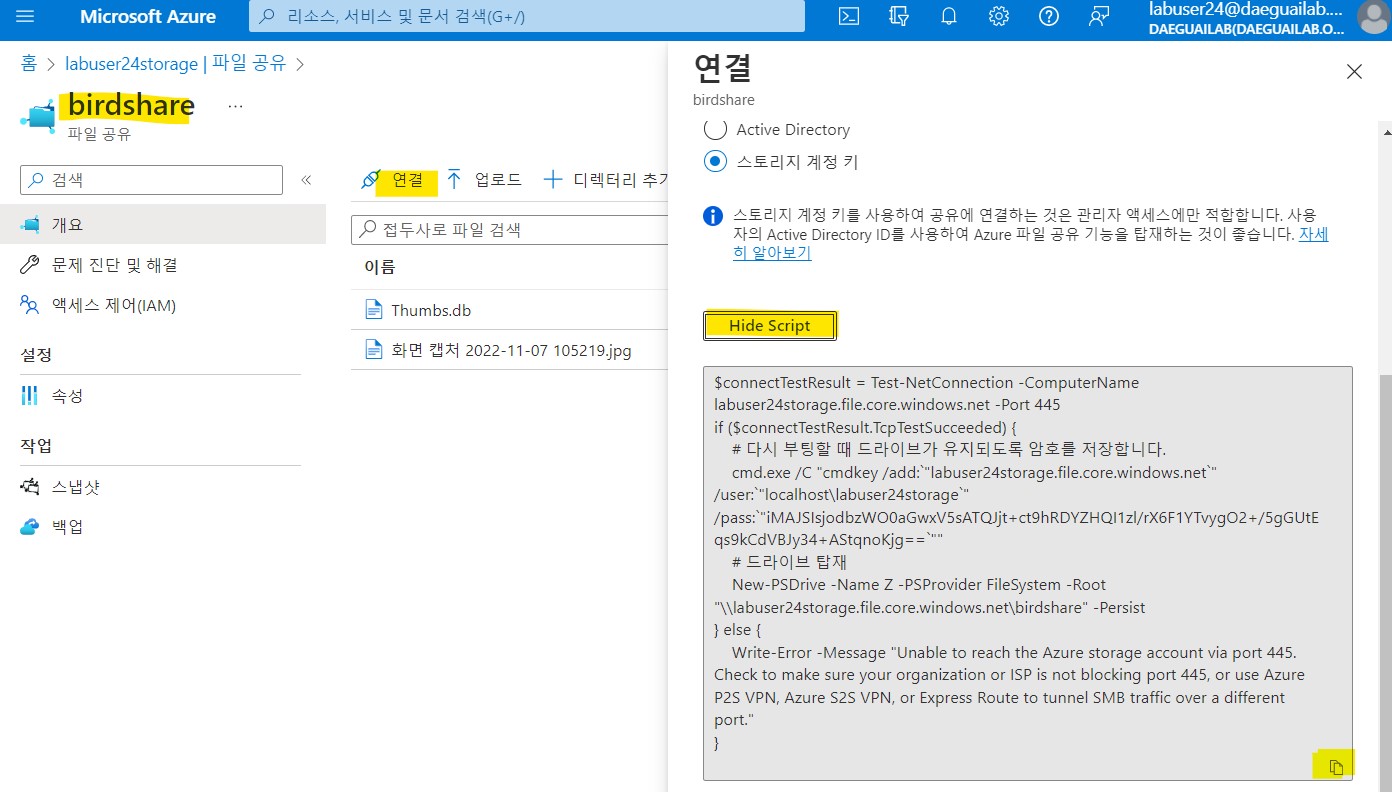
Task: Collapse the left menu with double chevron
Action: coord(306,180)
